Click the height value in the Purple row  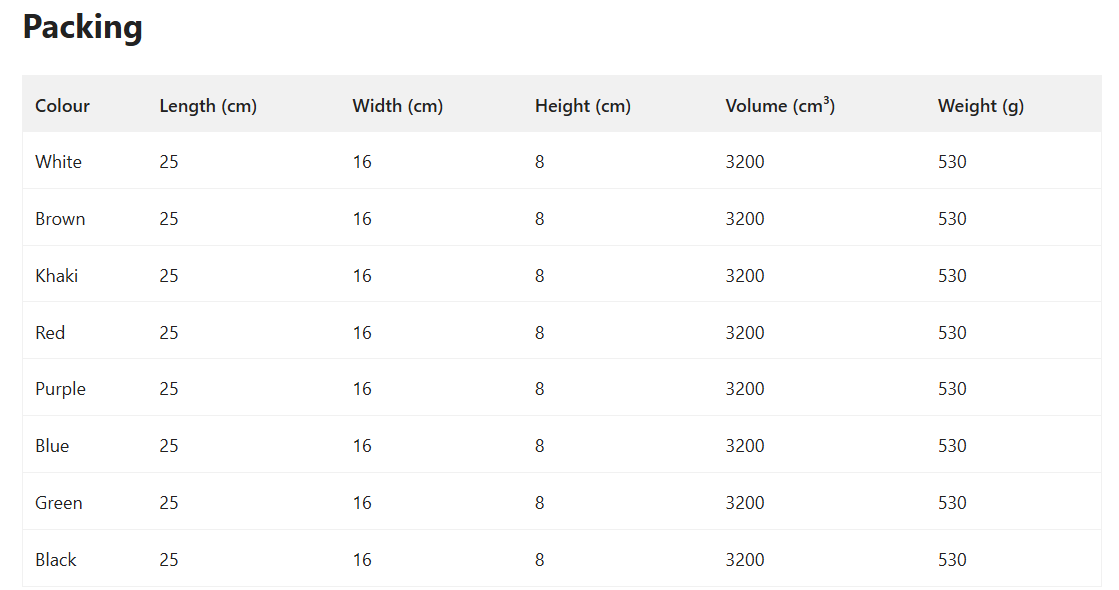540,389
